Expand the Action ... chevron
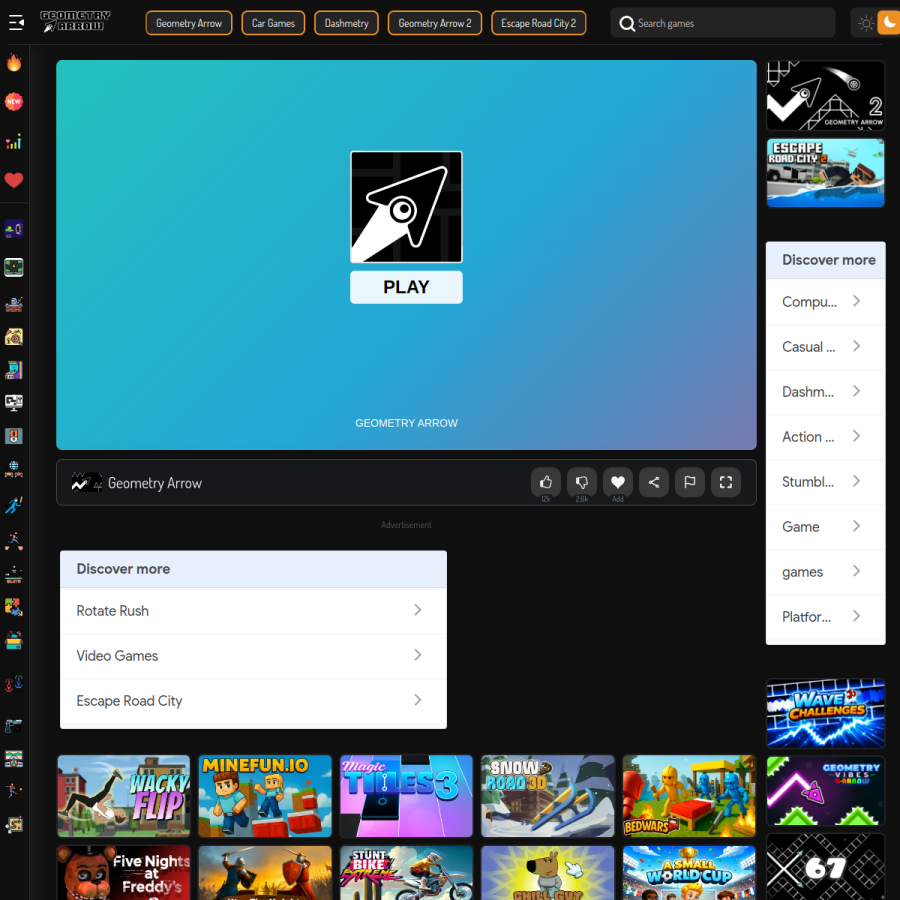Screen dimensions: 900x900 [856, 436]
